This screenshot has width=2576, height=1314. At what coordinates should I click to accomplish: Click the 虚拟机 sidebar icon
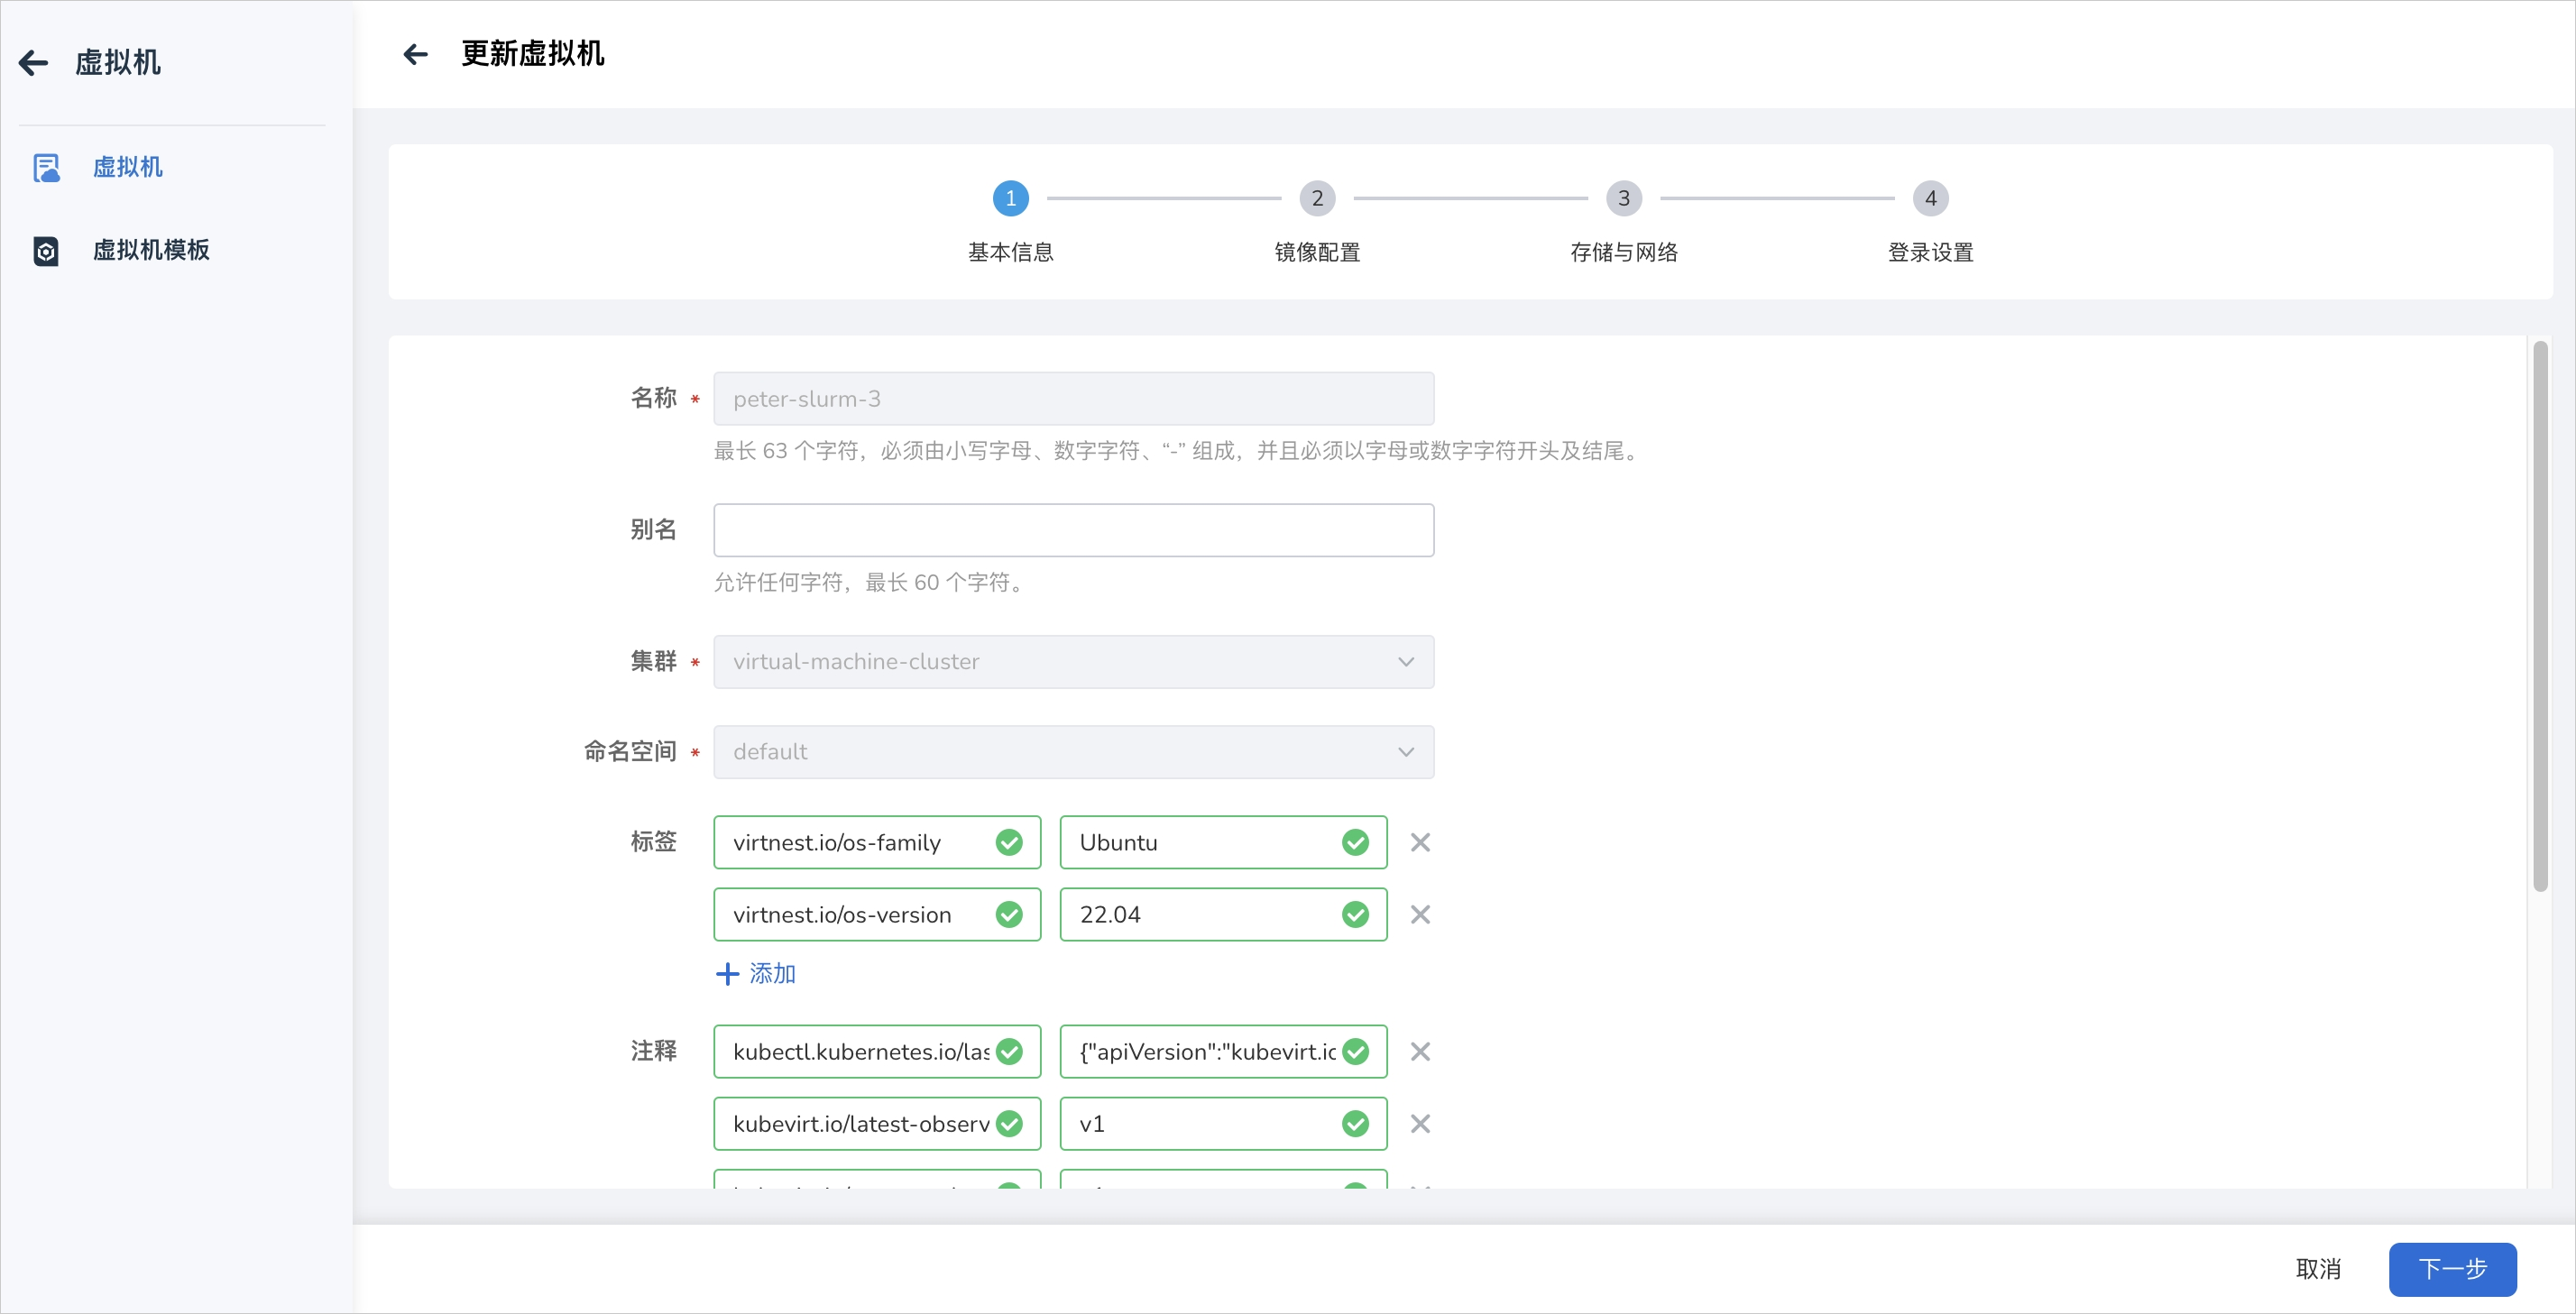(46, 168)
